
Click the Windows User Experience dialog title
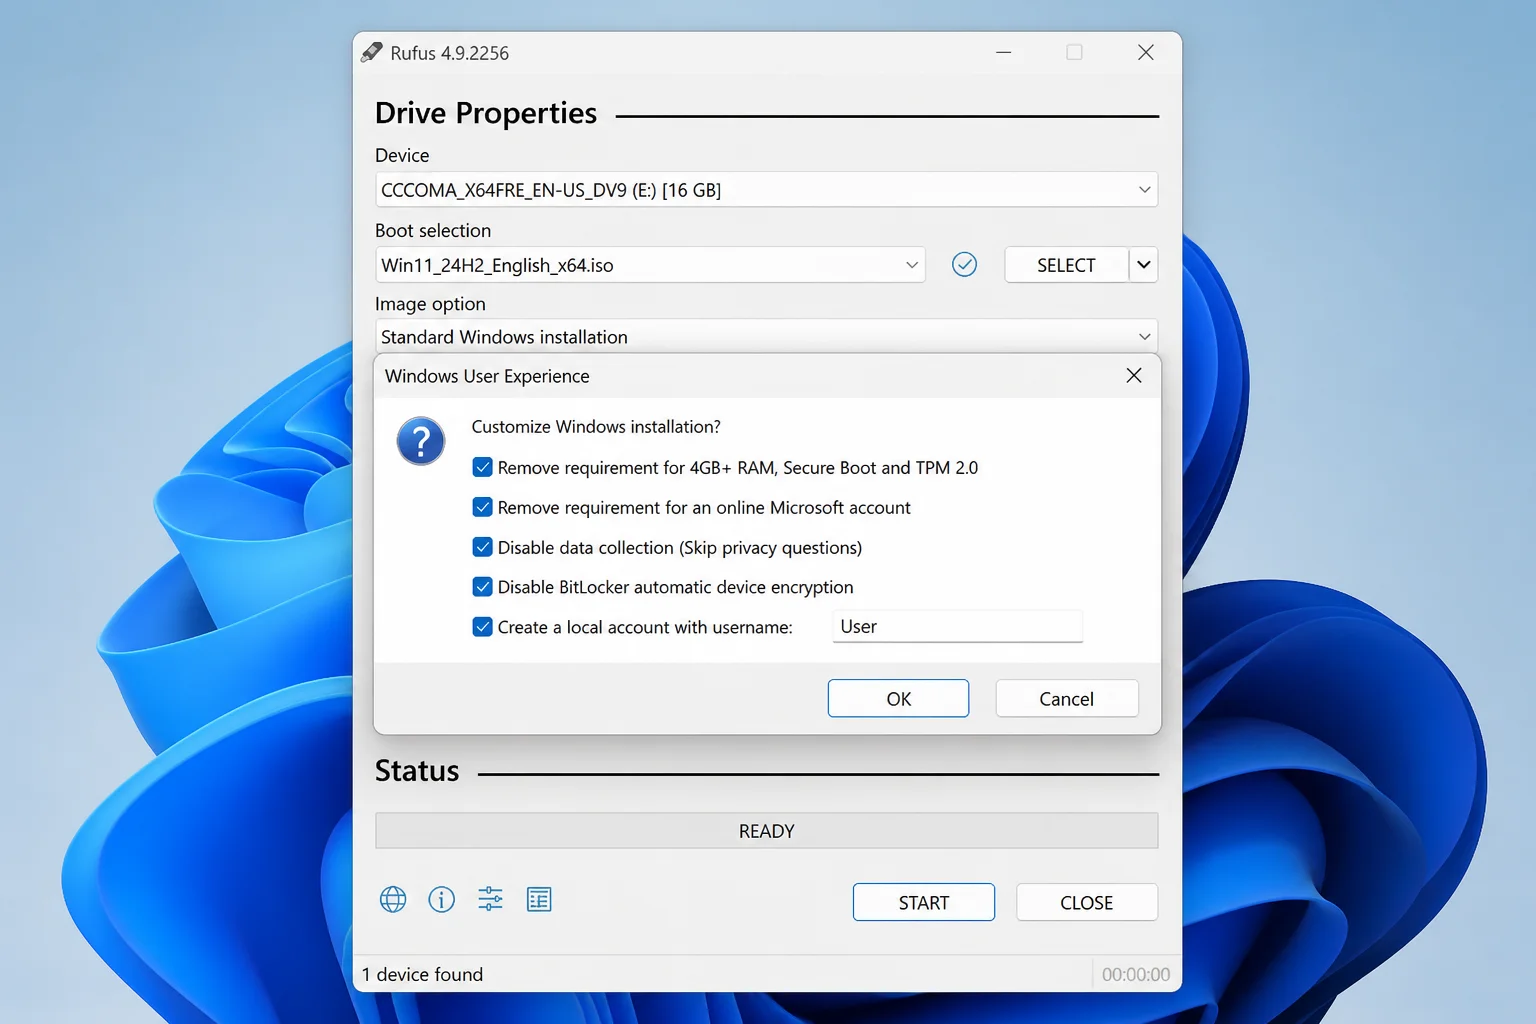coord(487,376)
